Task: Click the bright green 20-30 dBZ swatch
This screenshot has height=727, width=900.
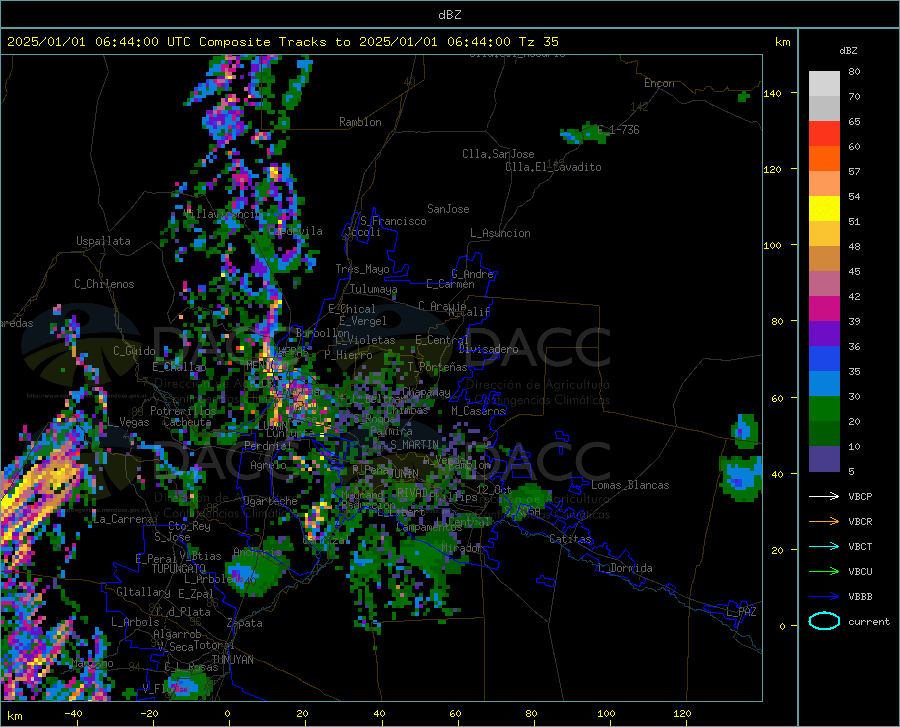Action: pos(824,409)
